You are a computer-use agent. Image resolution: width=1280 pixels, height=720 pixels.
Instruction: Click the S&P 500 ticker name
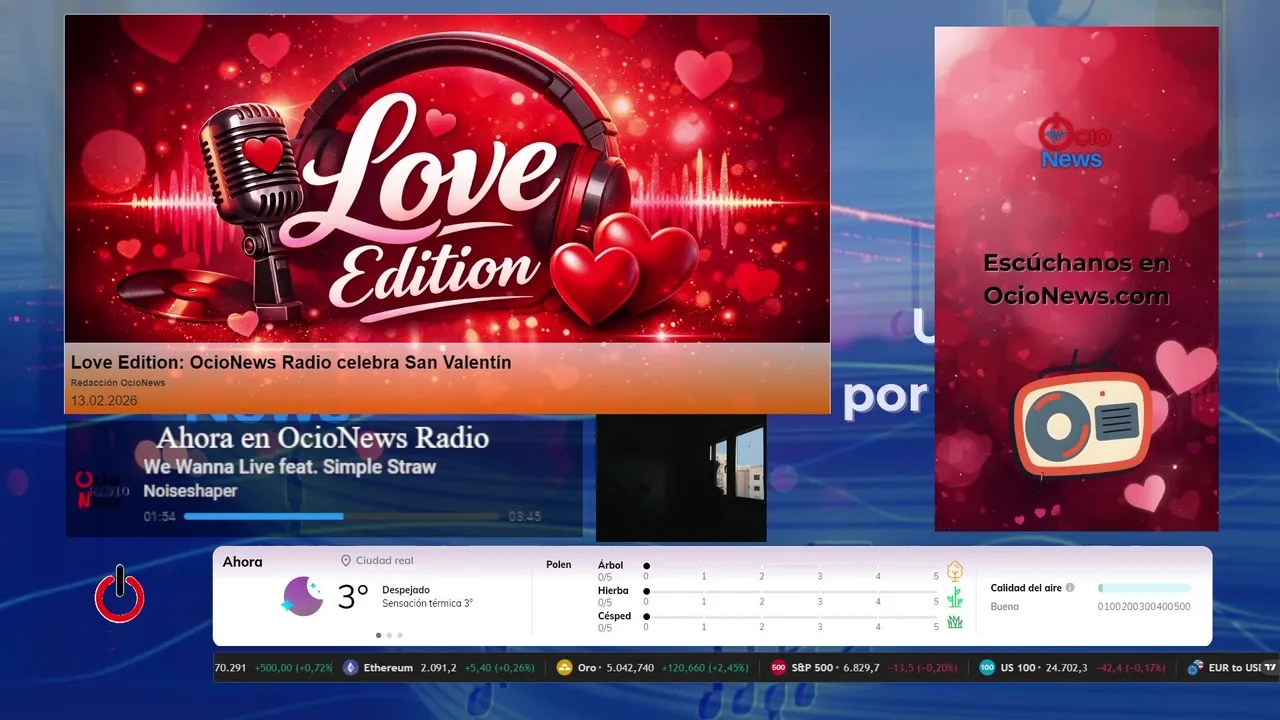814,668
